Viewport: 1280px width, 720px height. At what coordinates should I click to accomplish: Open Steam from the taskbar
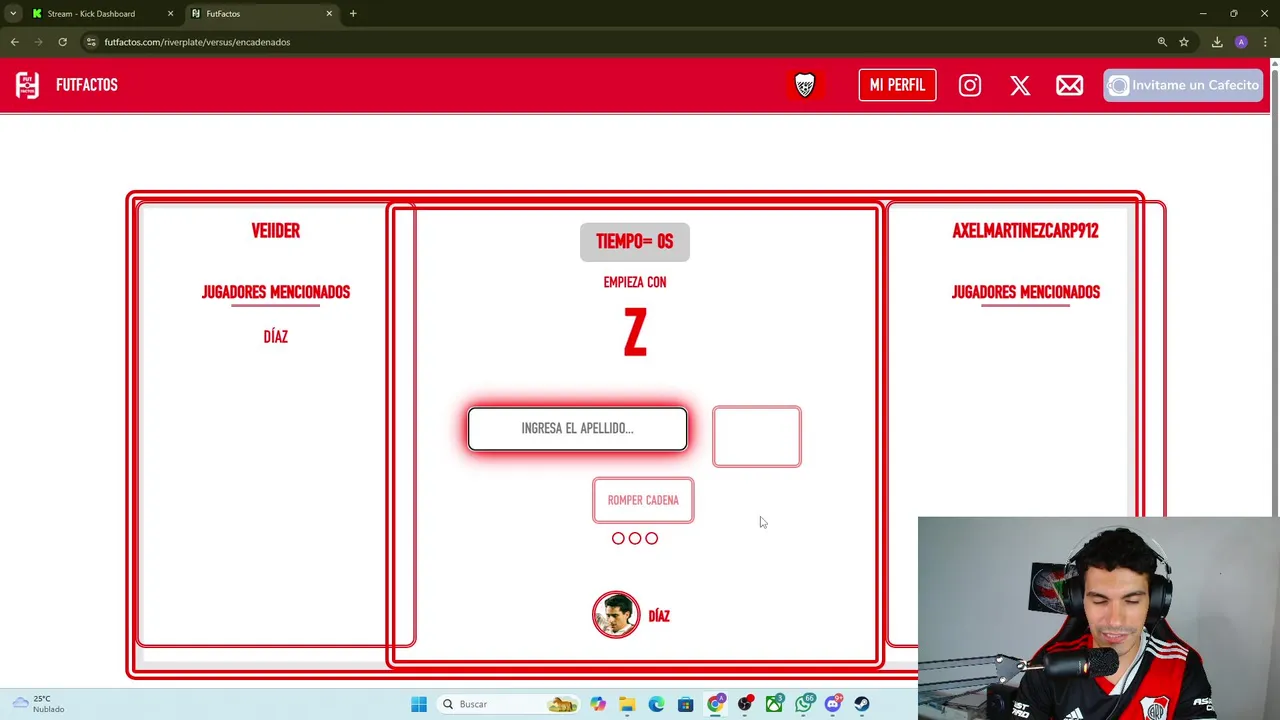coord(862,704)
